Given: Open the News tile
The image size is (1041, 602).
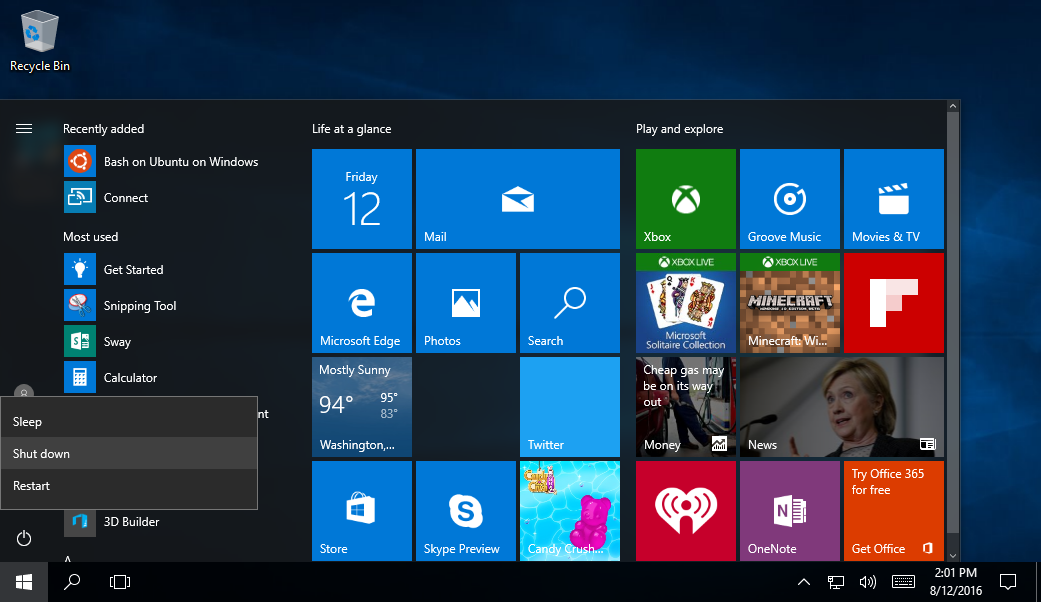Looking at the screenshot, I should pyautogui.click(x=842, y=407).
